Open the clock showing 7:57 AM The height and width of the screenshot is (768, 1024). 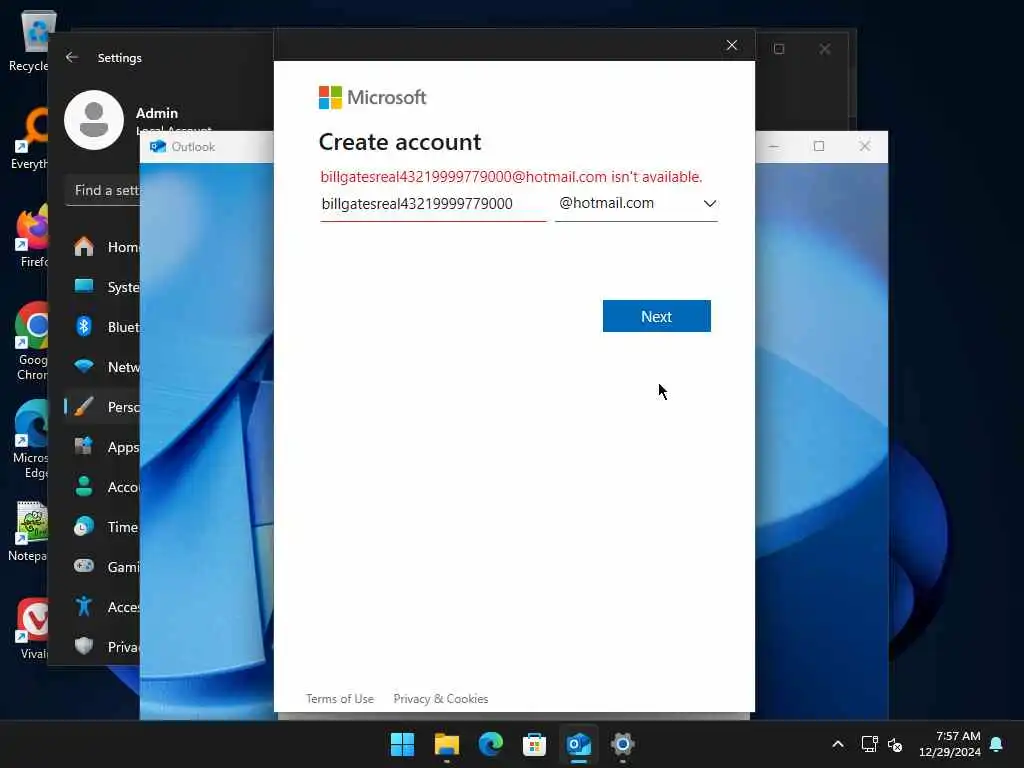(x=950, y=744)
